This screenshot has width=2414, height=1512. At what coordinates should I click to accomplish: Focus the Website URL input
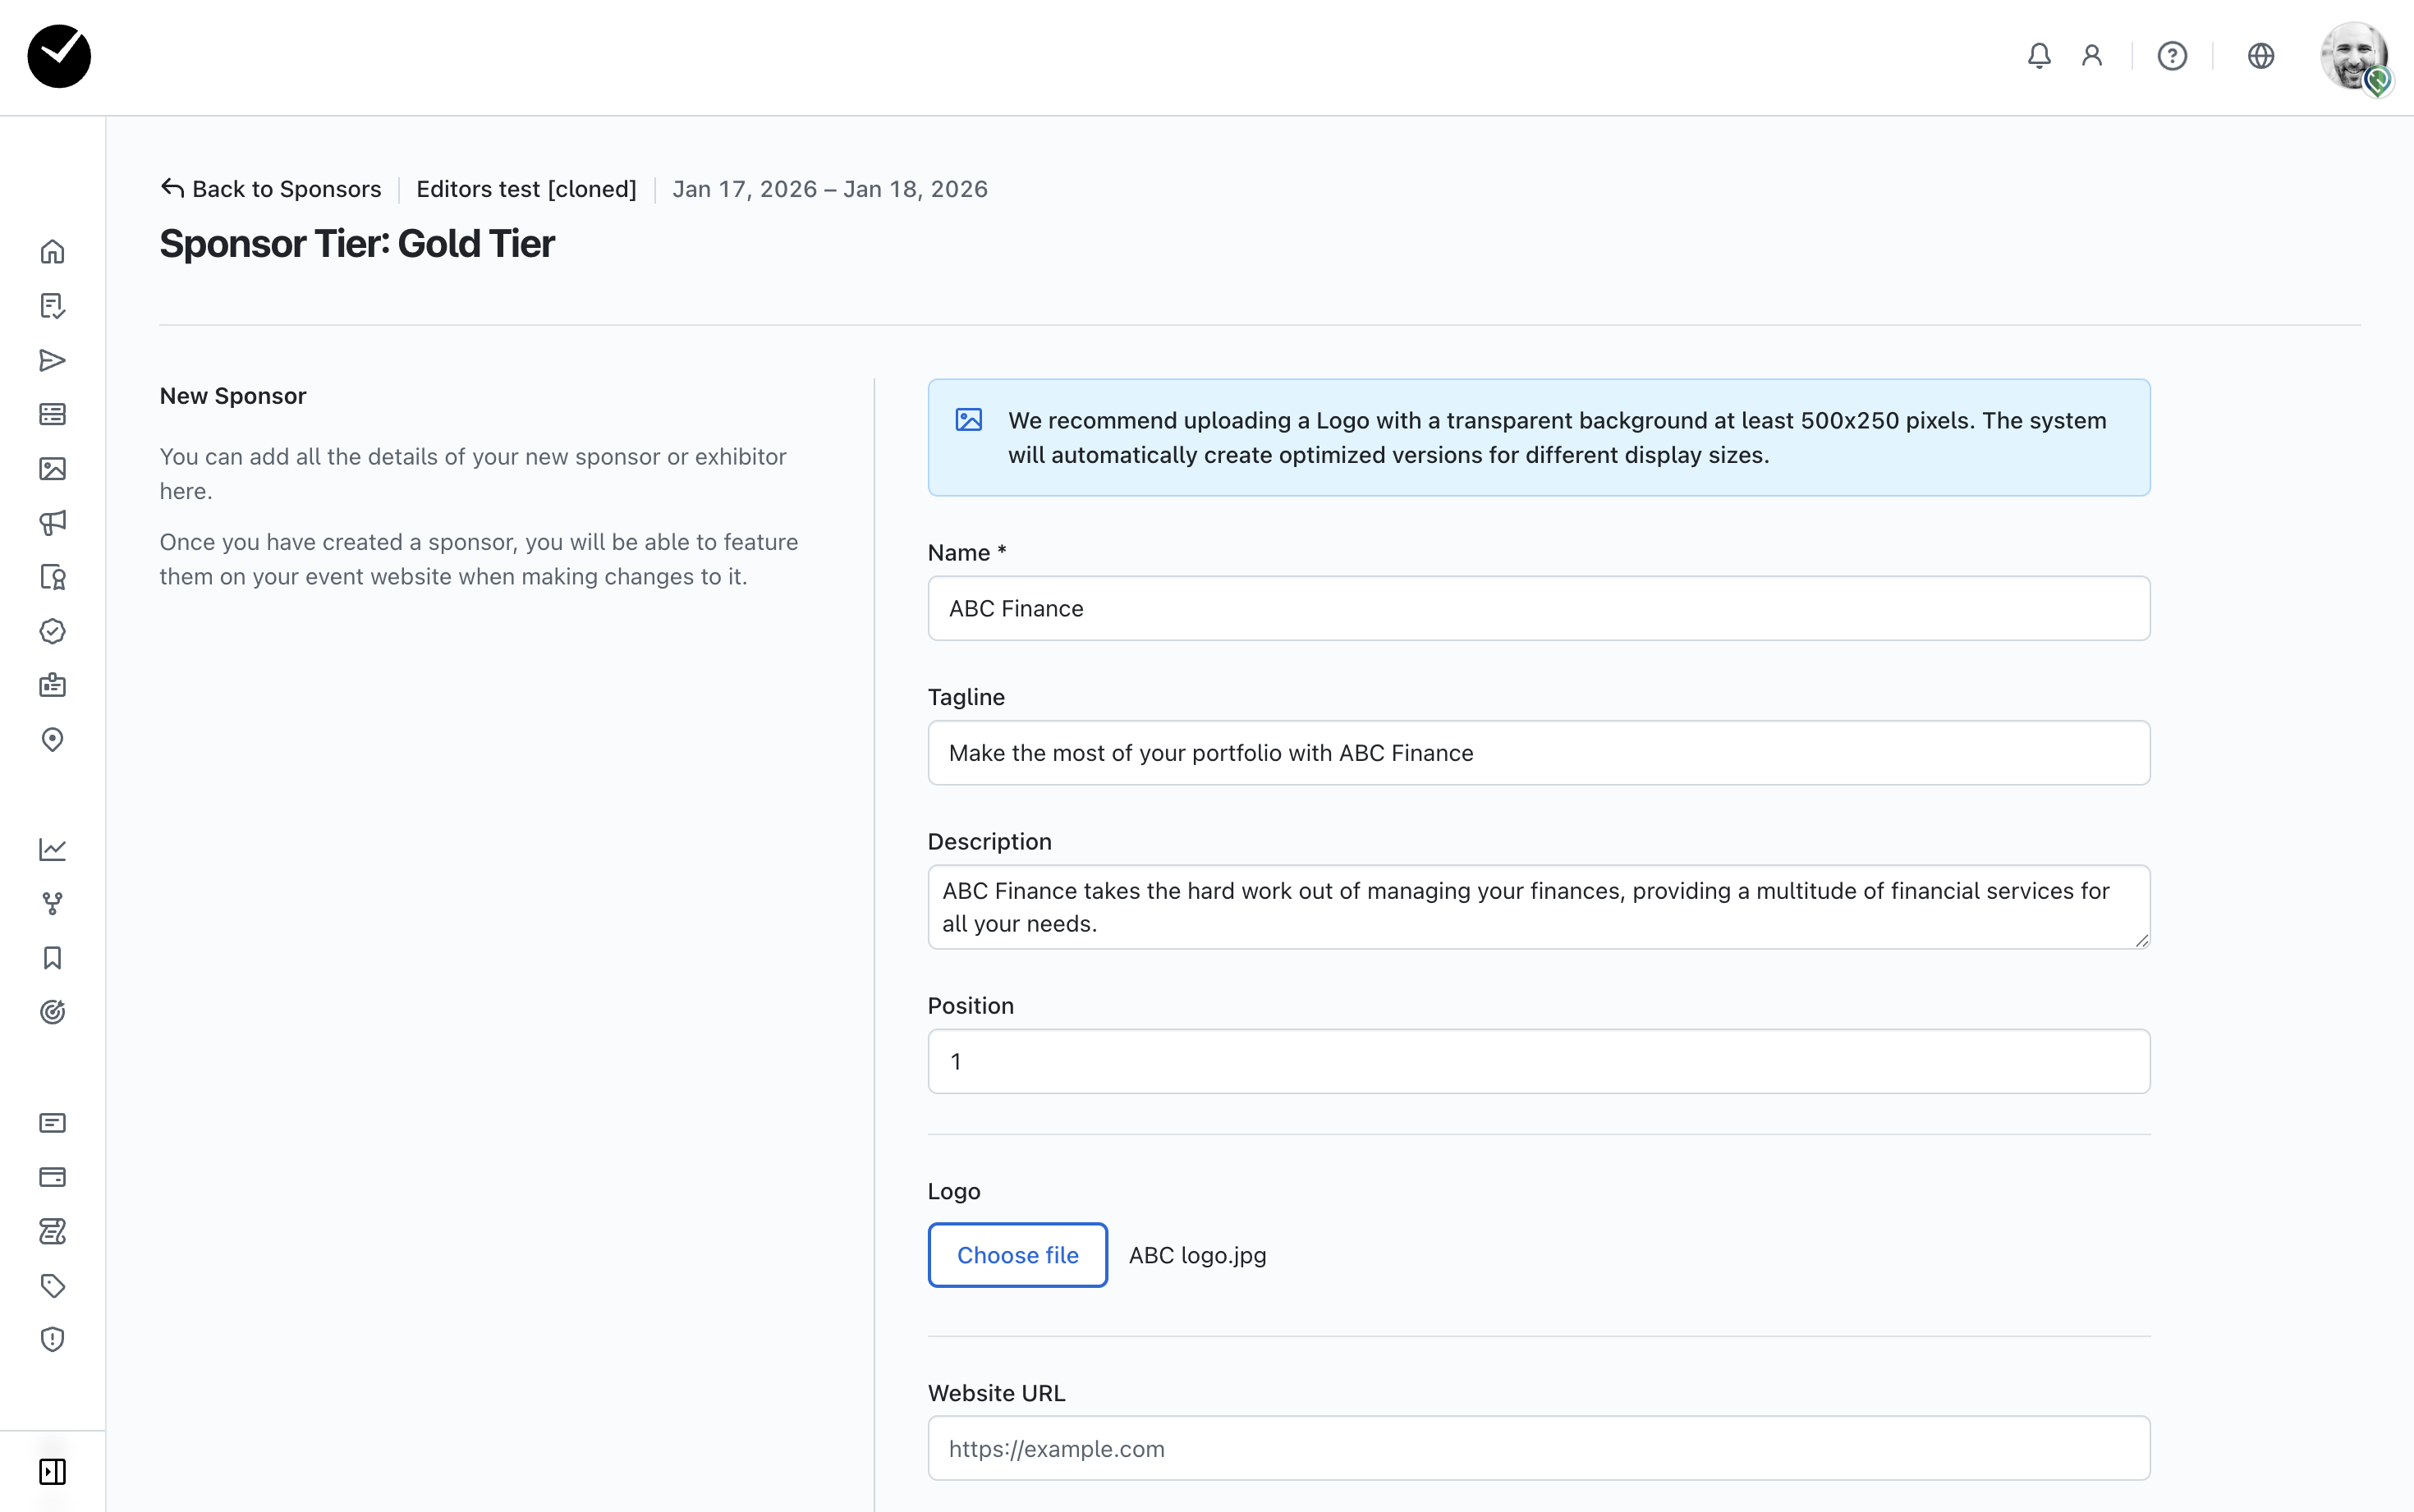(x=1538, y=1448)
